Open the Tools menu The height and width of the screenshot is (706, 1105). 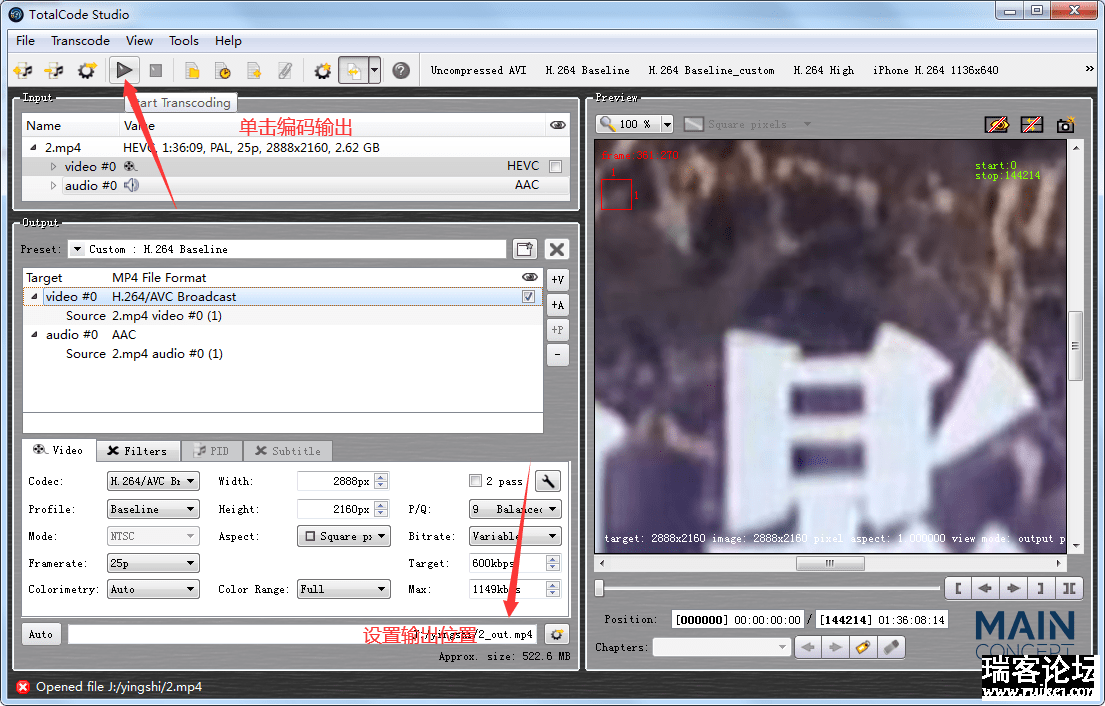click(x=184, y=41)
